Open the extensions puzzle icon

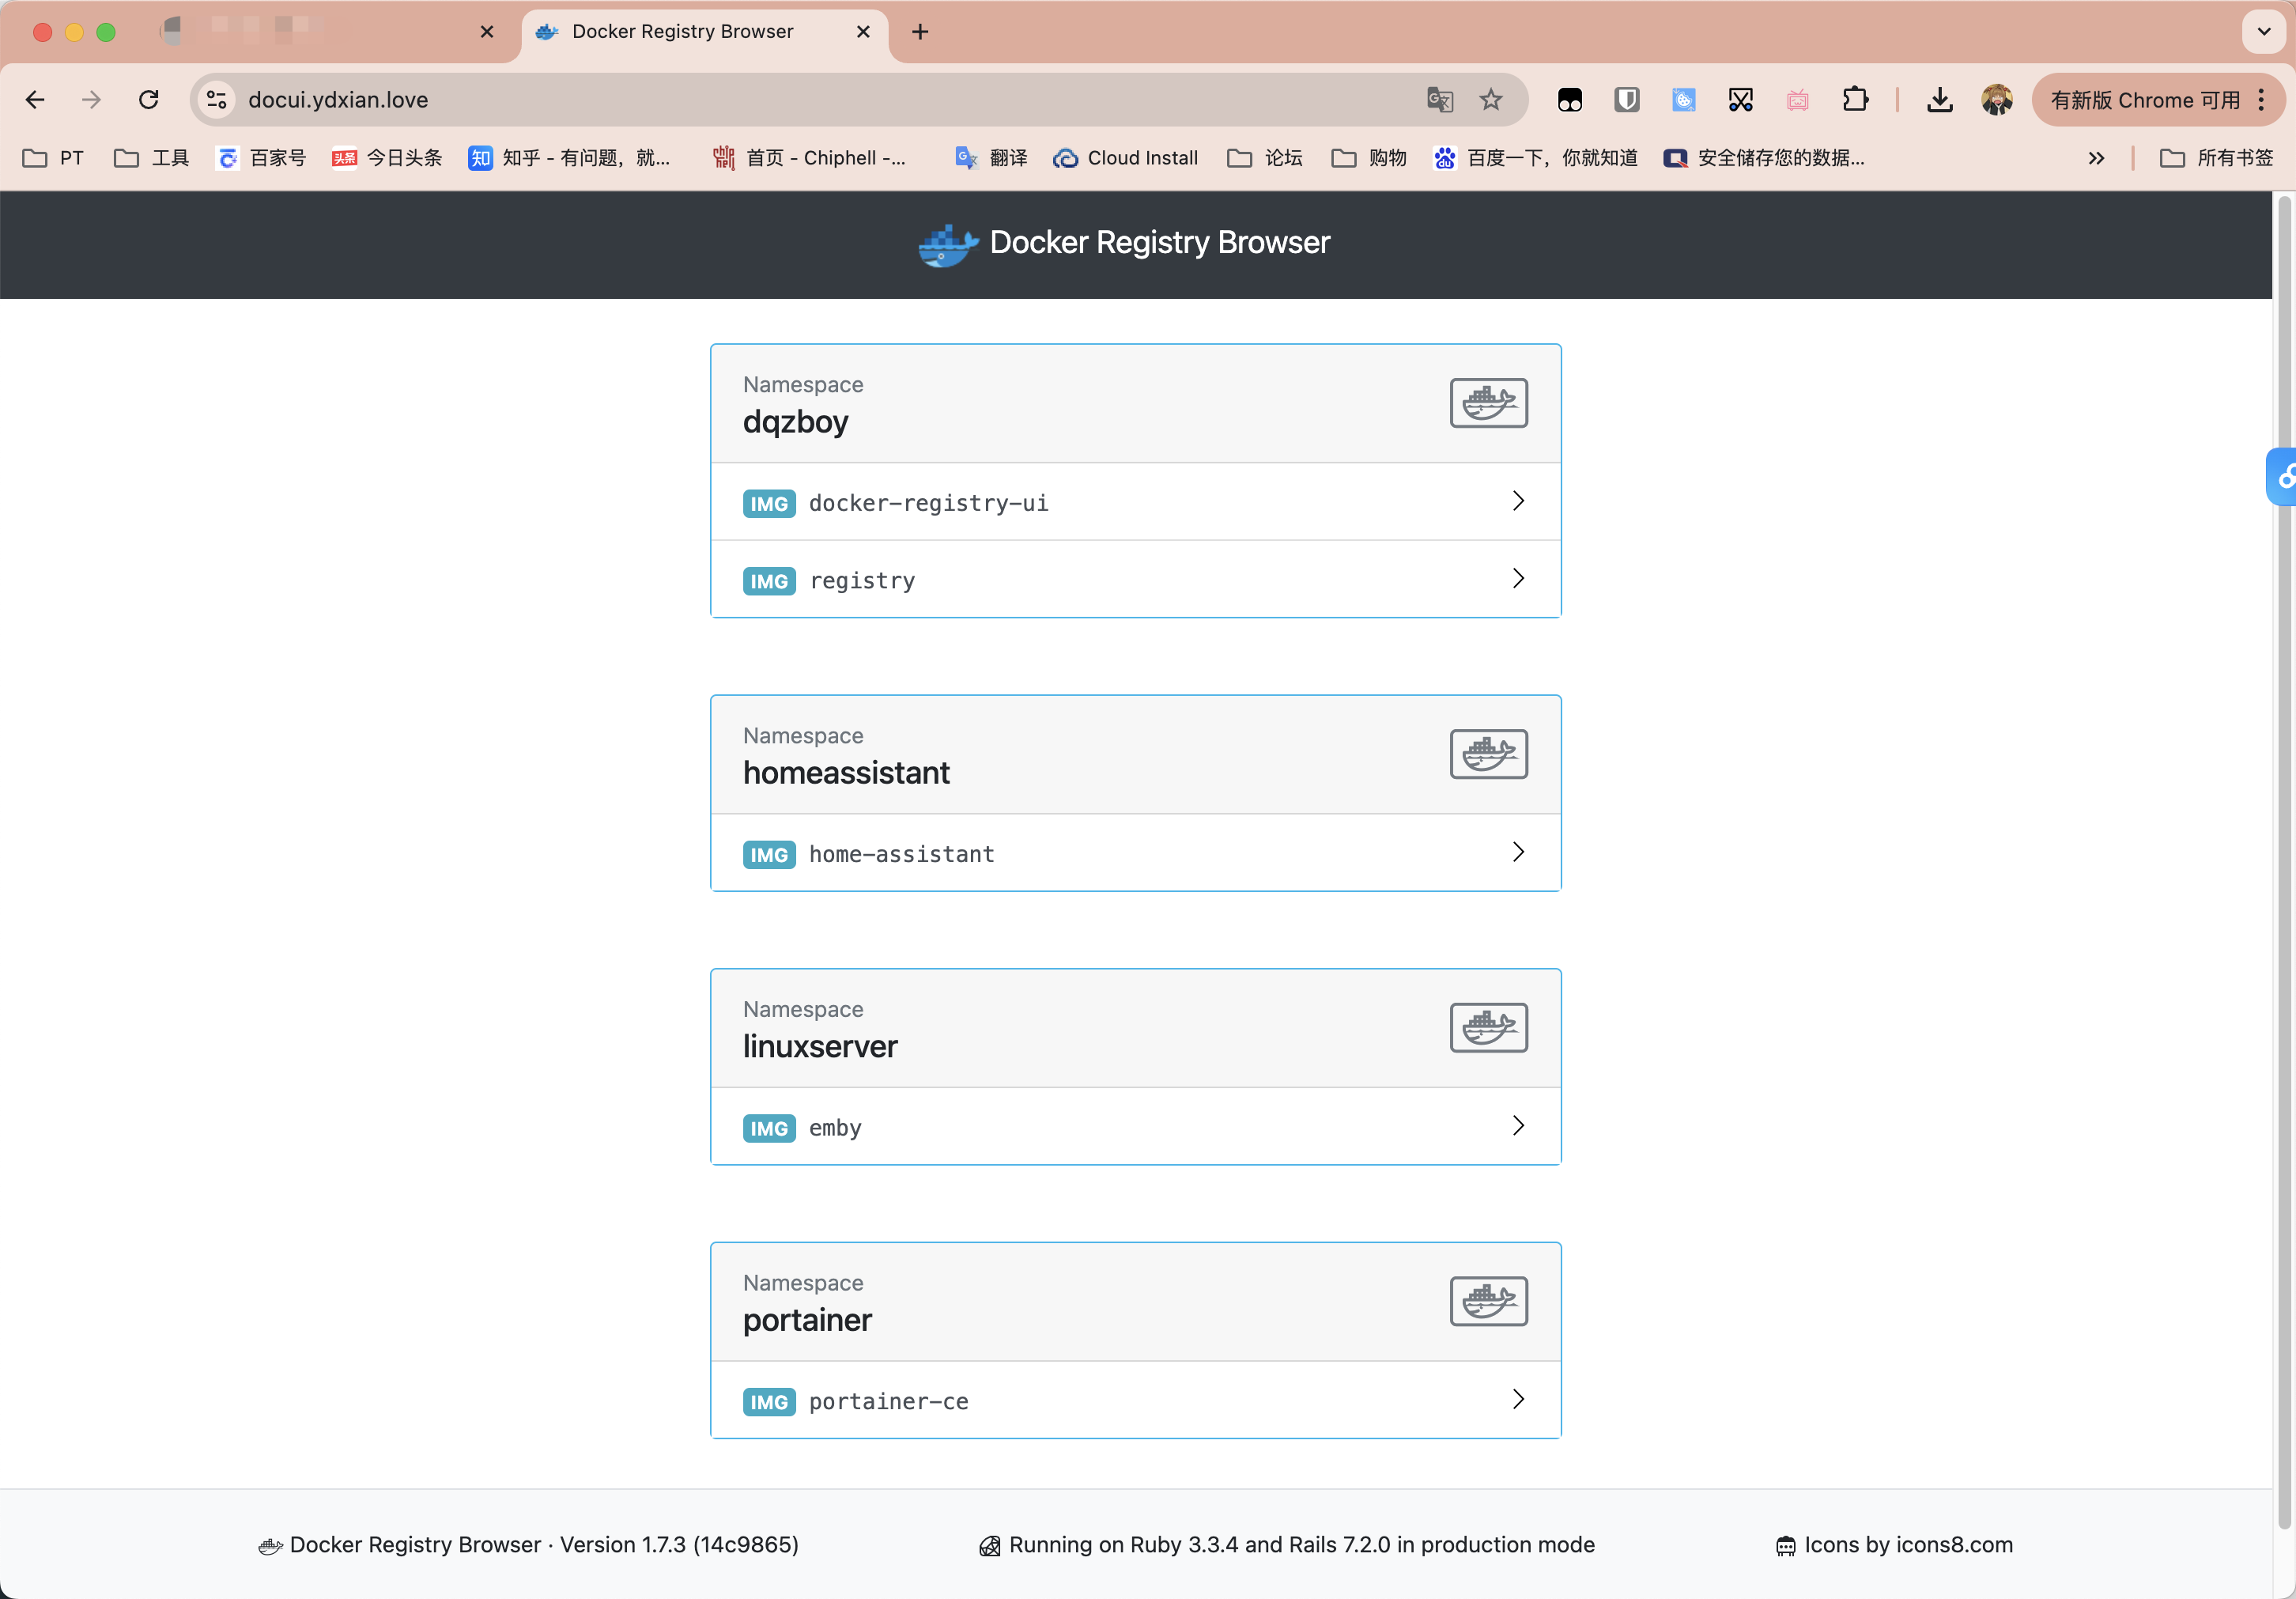coord(1855,100)
